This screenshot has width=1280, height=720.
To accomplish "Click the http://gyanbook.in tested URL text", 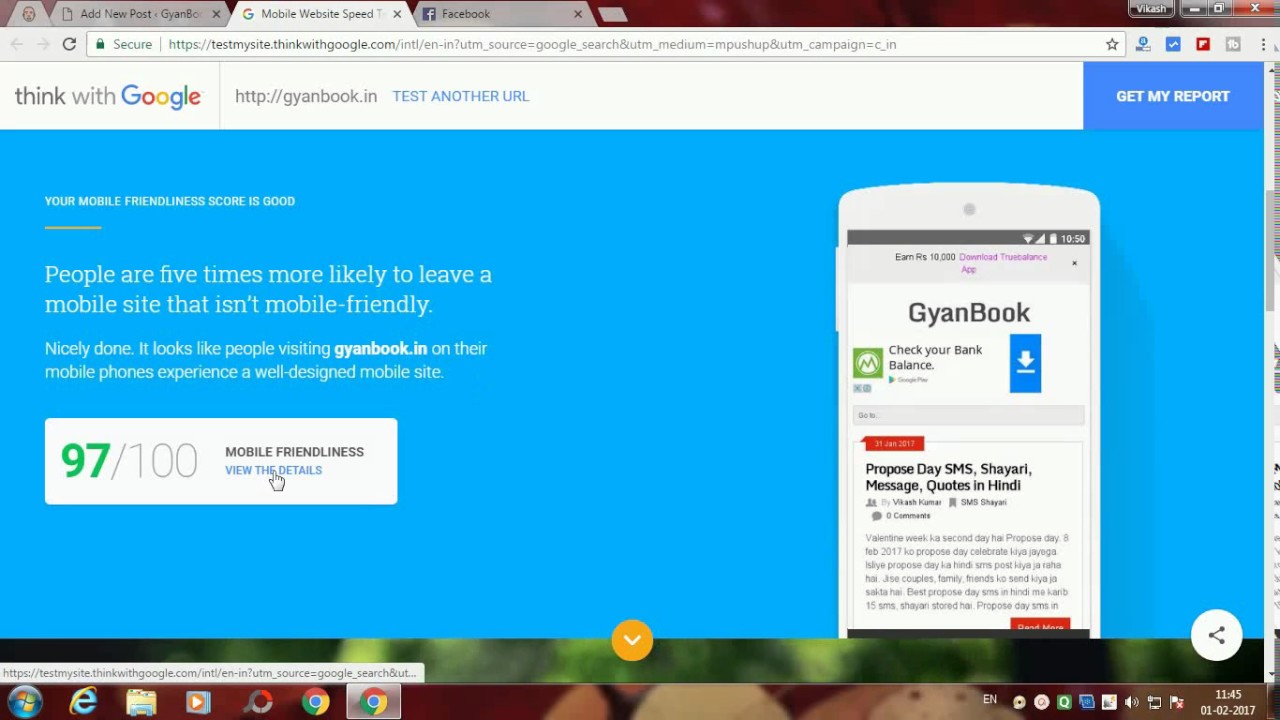I will click(306, 96).
